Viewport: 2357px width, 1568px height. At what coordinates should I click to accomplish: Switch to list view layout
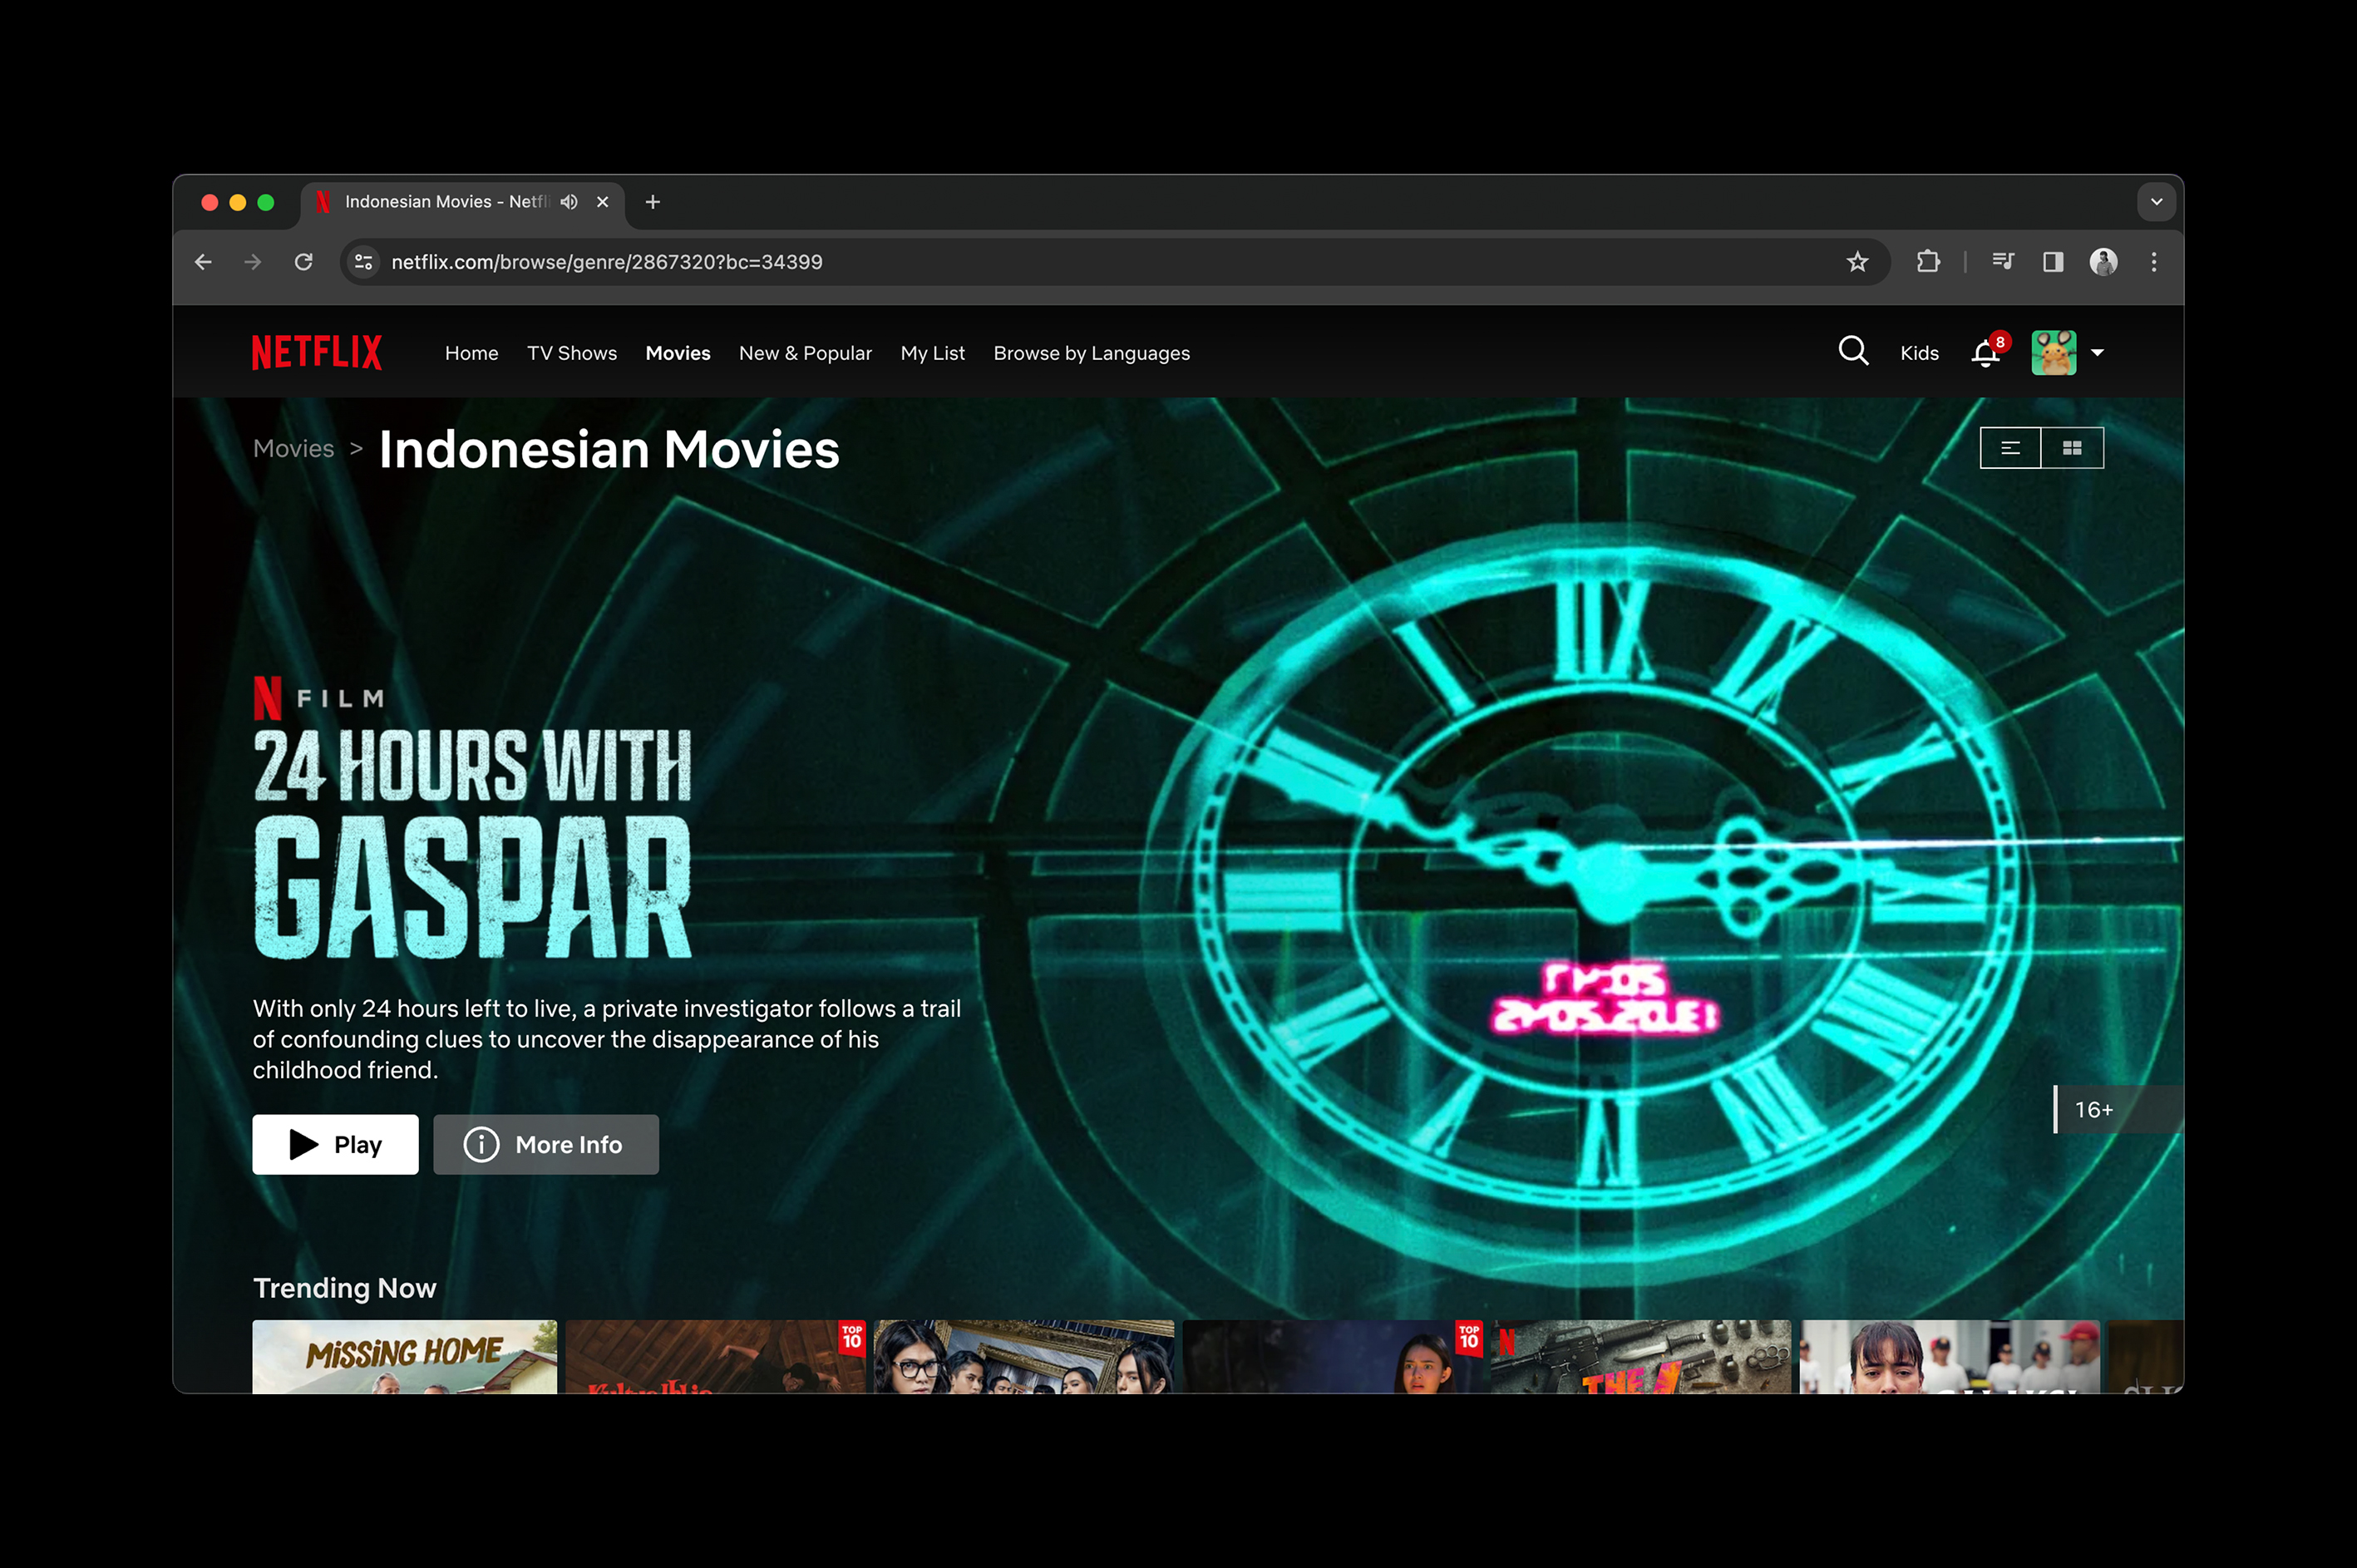click(2010, 448)
